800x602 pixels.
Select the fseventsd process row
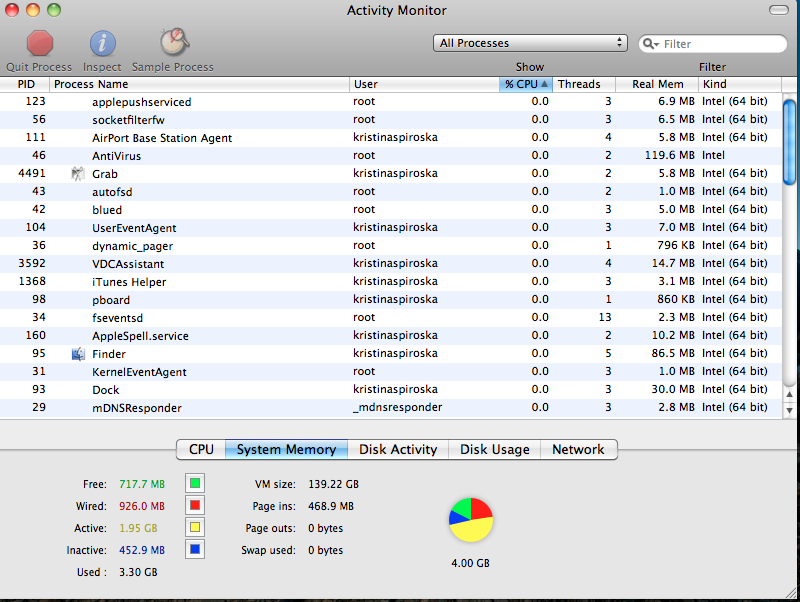point(391,318)
